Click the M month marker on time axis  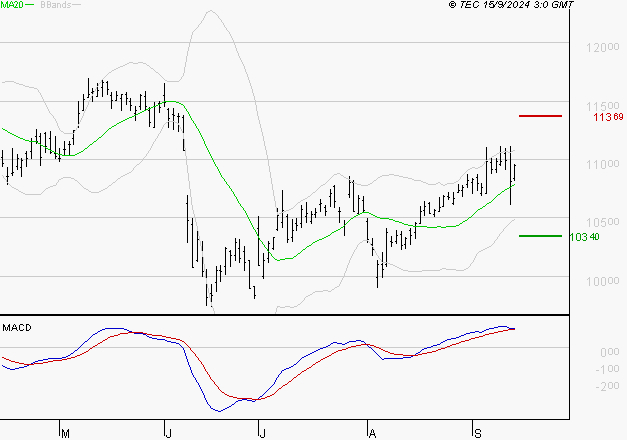pyautogui.click(x=66, y=433)
